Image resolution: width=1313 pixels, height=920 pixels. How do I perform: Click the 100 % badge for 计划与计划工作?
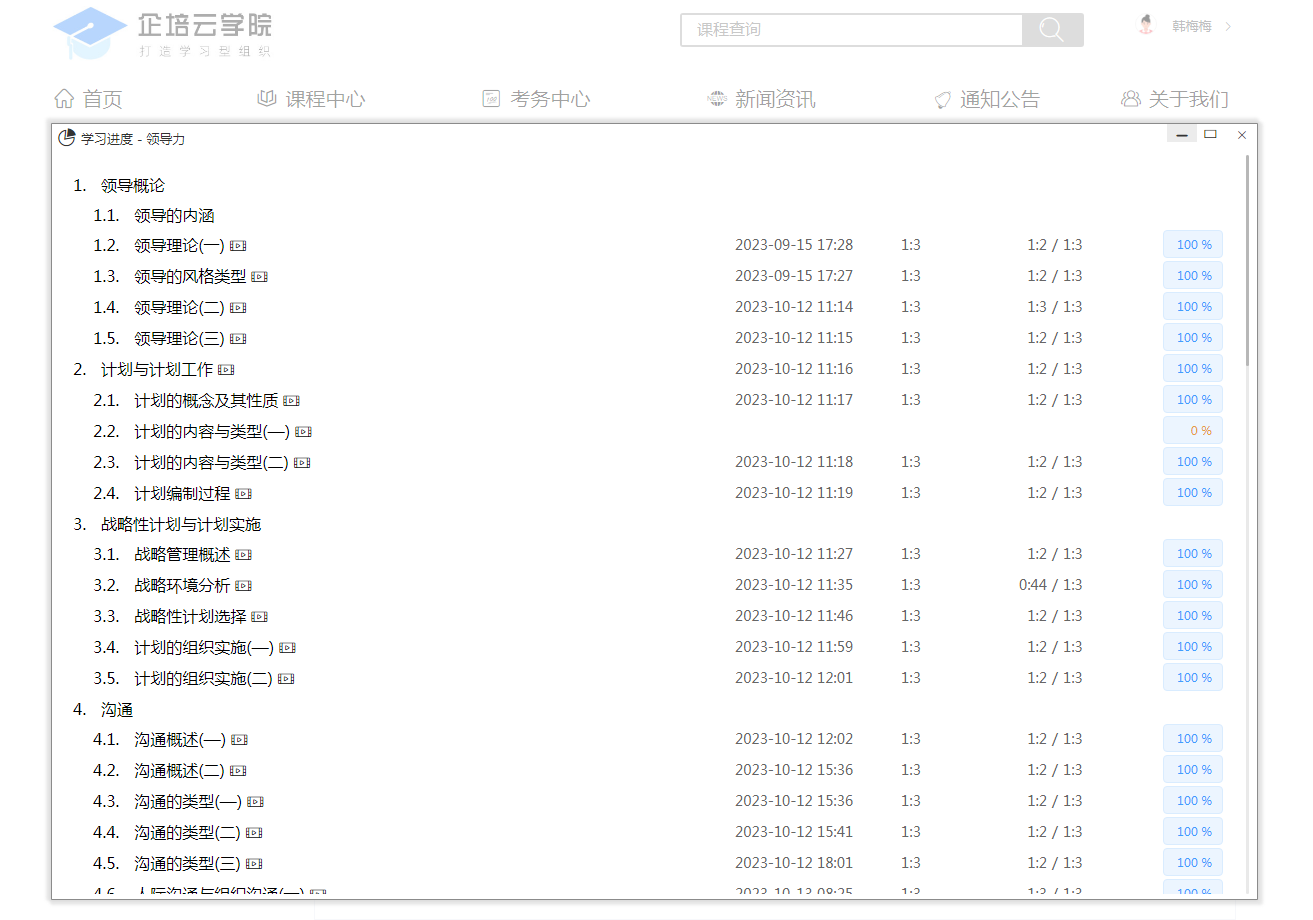click(1193, 369)
